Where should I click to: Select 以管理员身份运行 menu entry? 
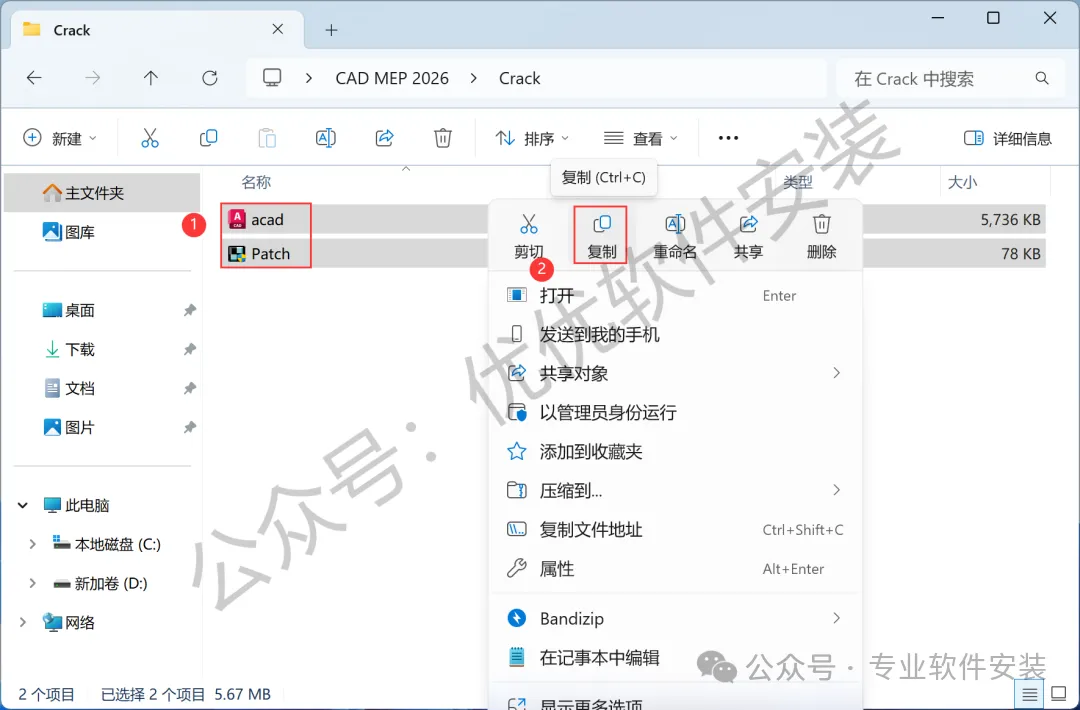675,413
